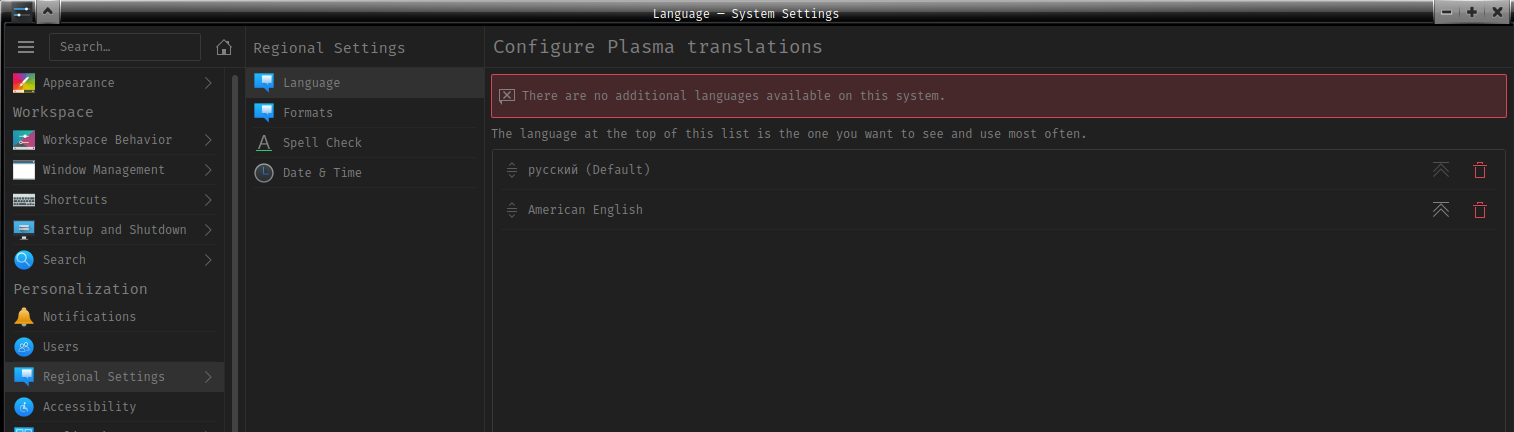Click the Language page icon
Screen dimensions: 1514x432
[264, 83]
